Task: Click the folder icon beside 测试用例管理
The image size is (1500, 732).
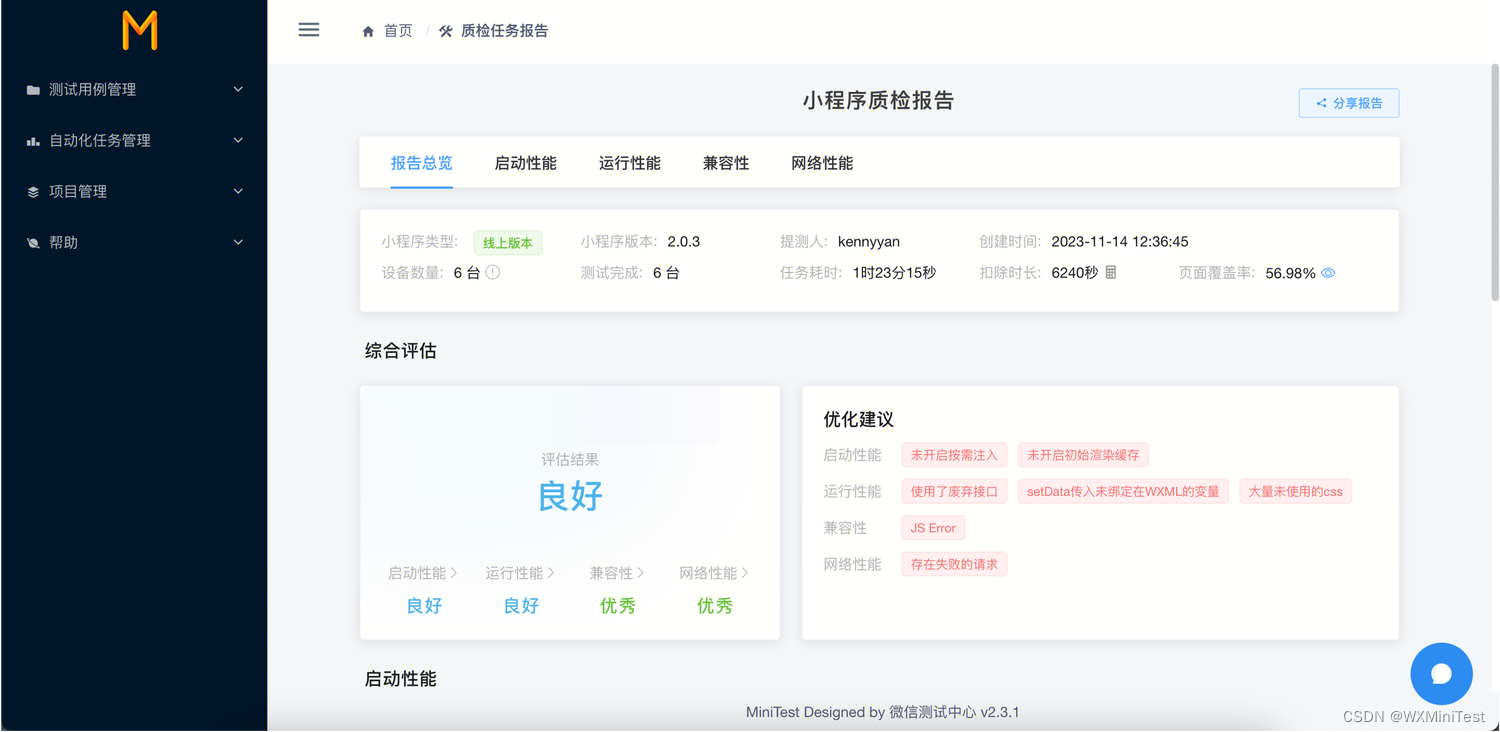Action: (32, 89)
